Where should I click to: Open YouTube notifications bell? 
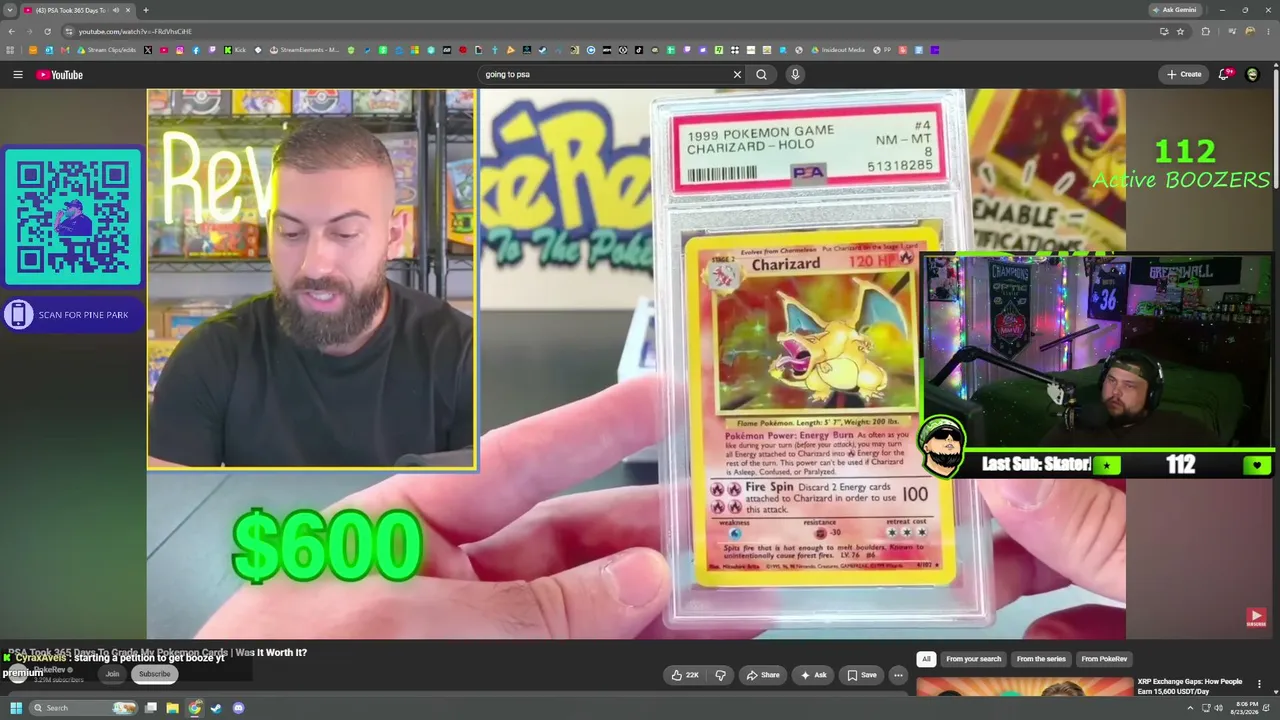tap(1225, 74)
